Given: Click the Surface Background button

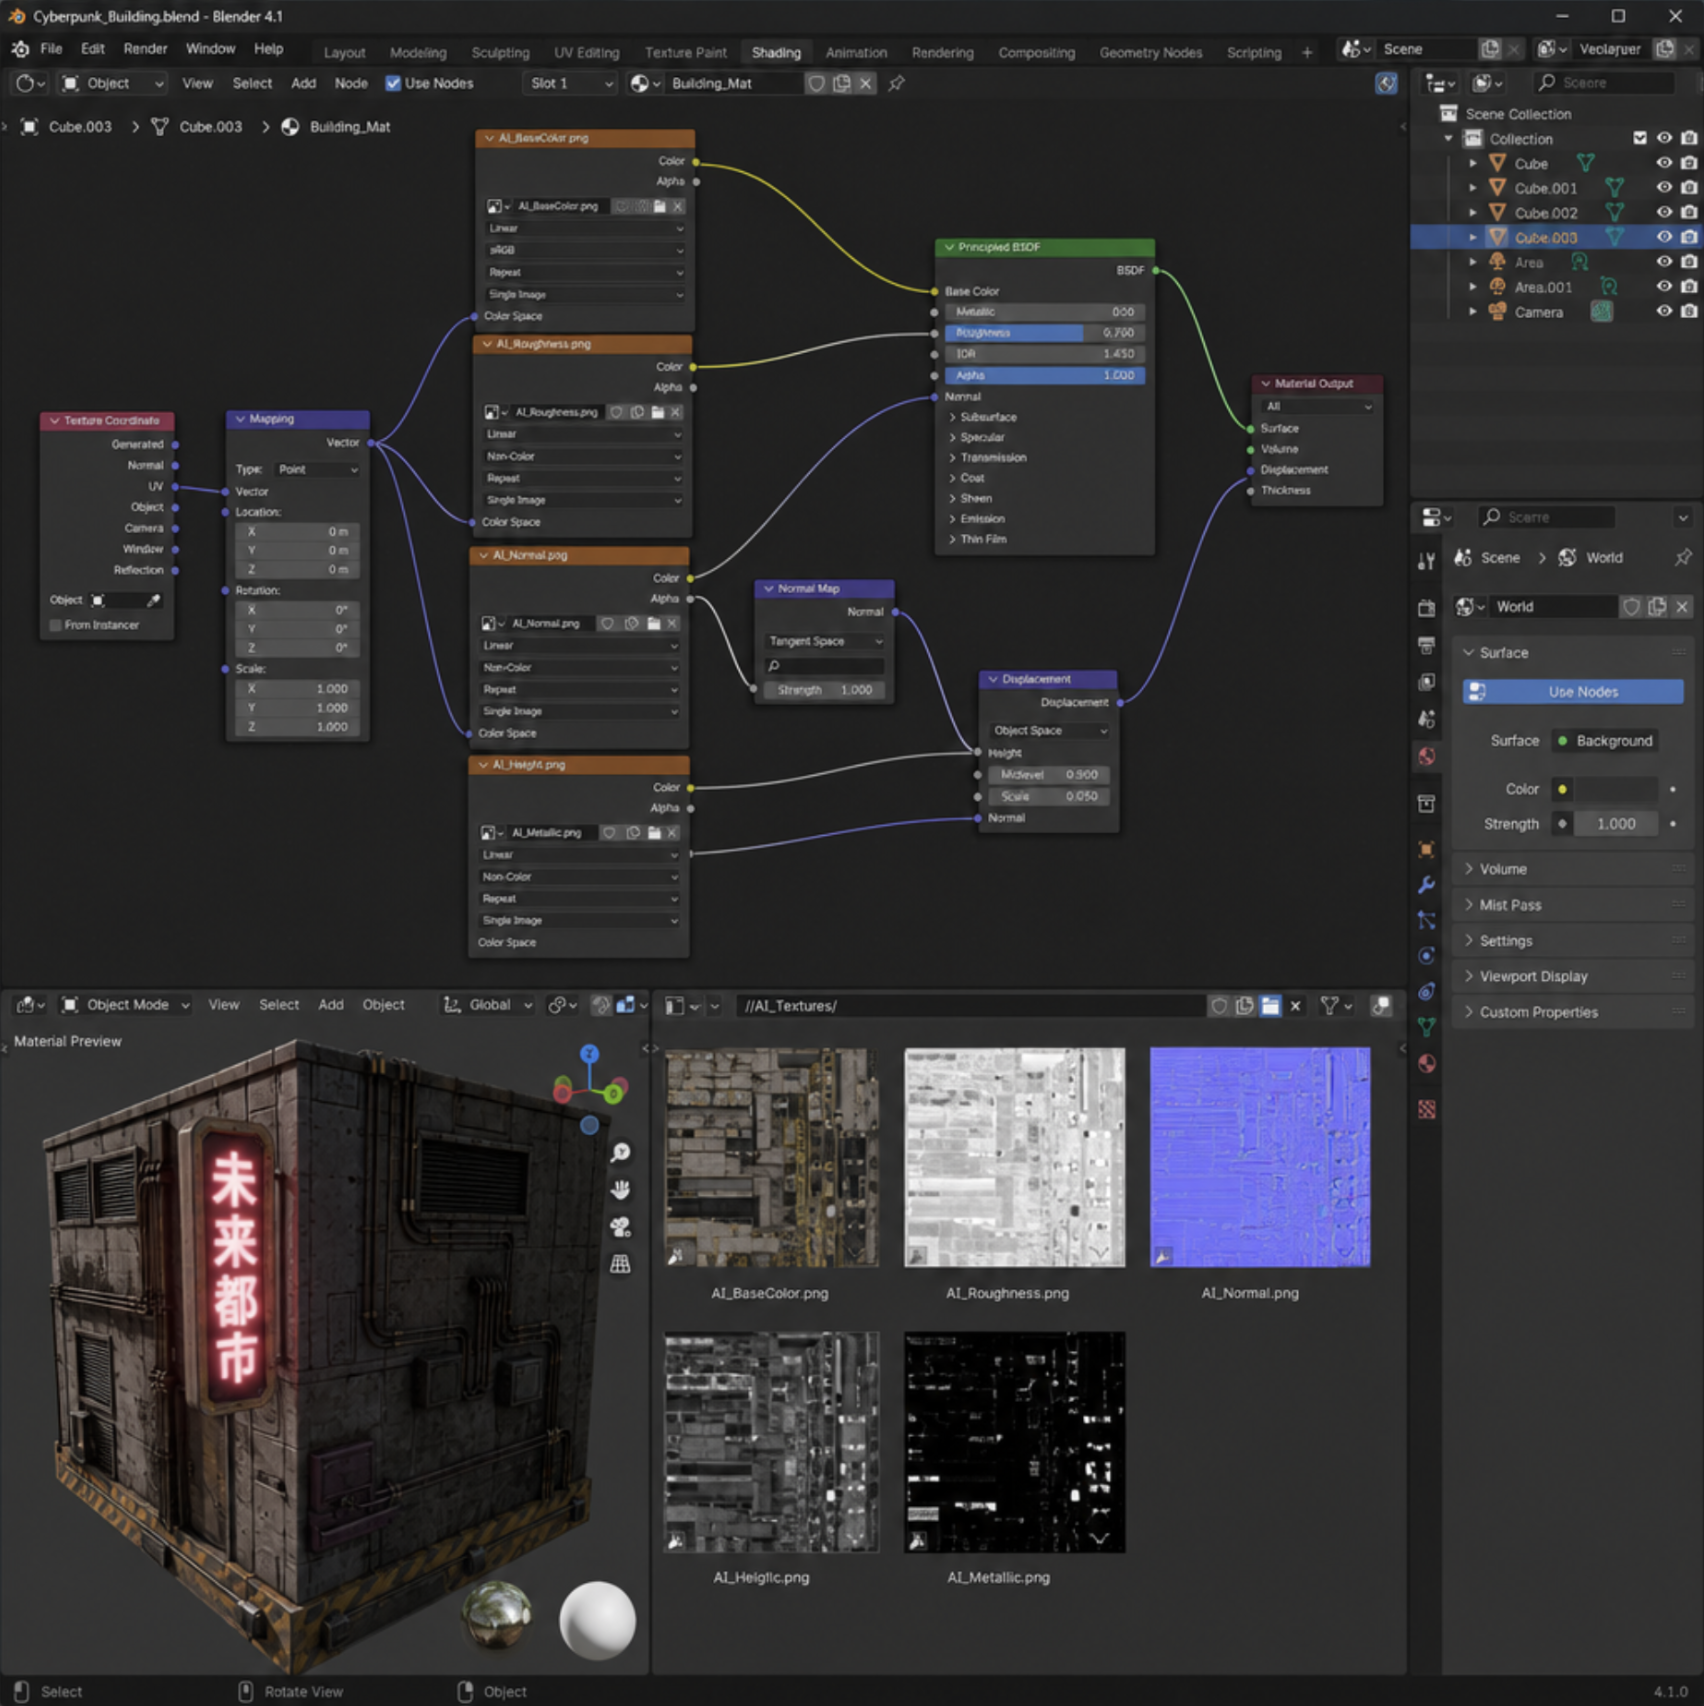Looking at the screenshot, I should [1605, 741].
